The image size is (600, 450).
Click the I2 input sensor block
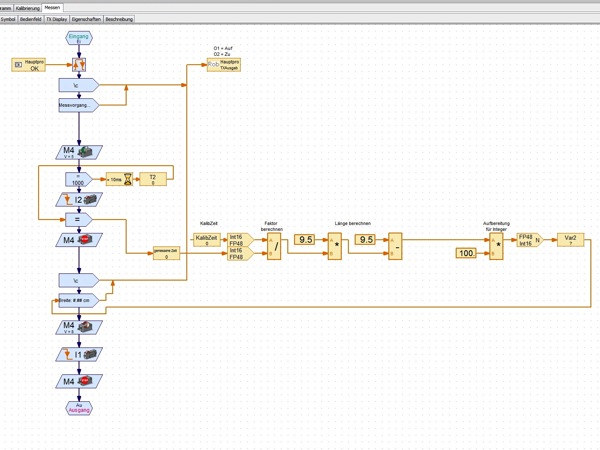tap(79, 200)
